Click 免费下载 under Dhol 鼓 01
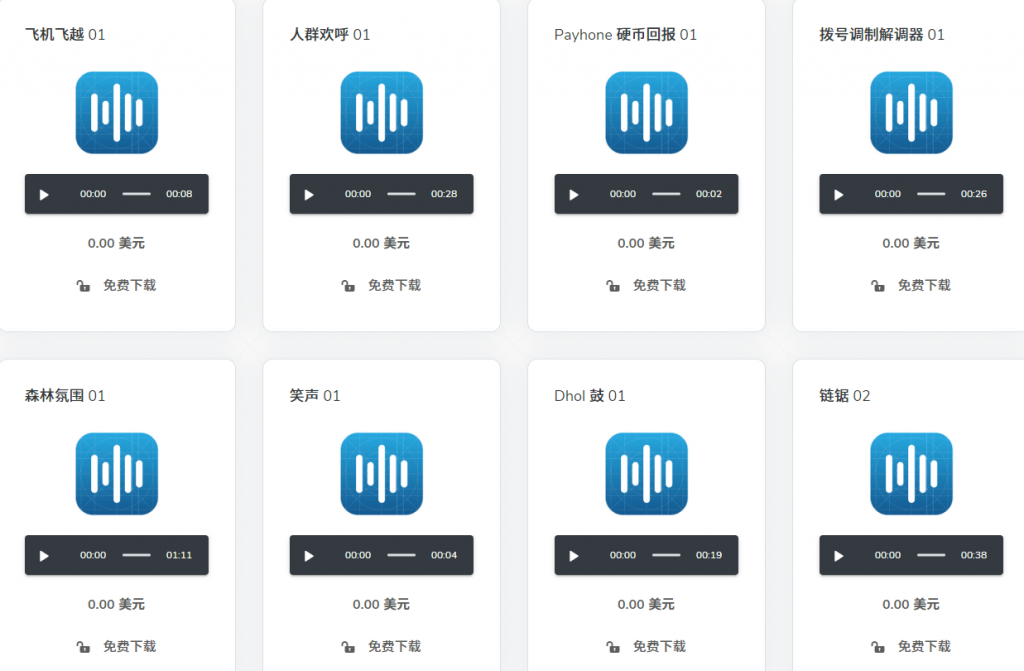The width and height of the screenshot is (1024, 671). pos(659,646)
